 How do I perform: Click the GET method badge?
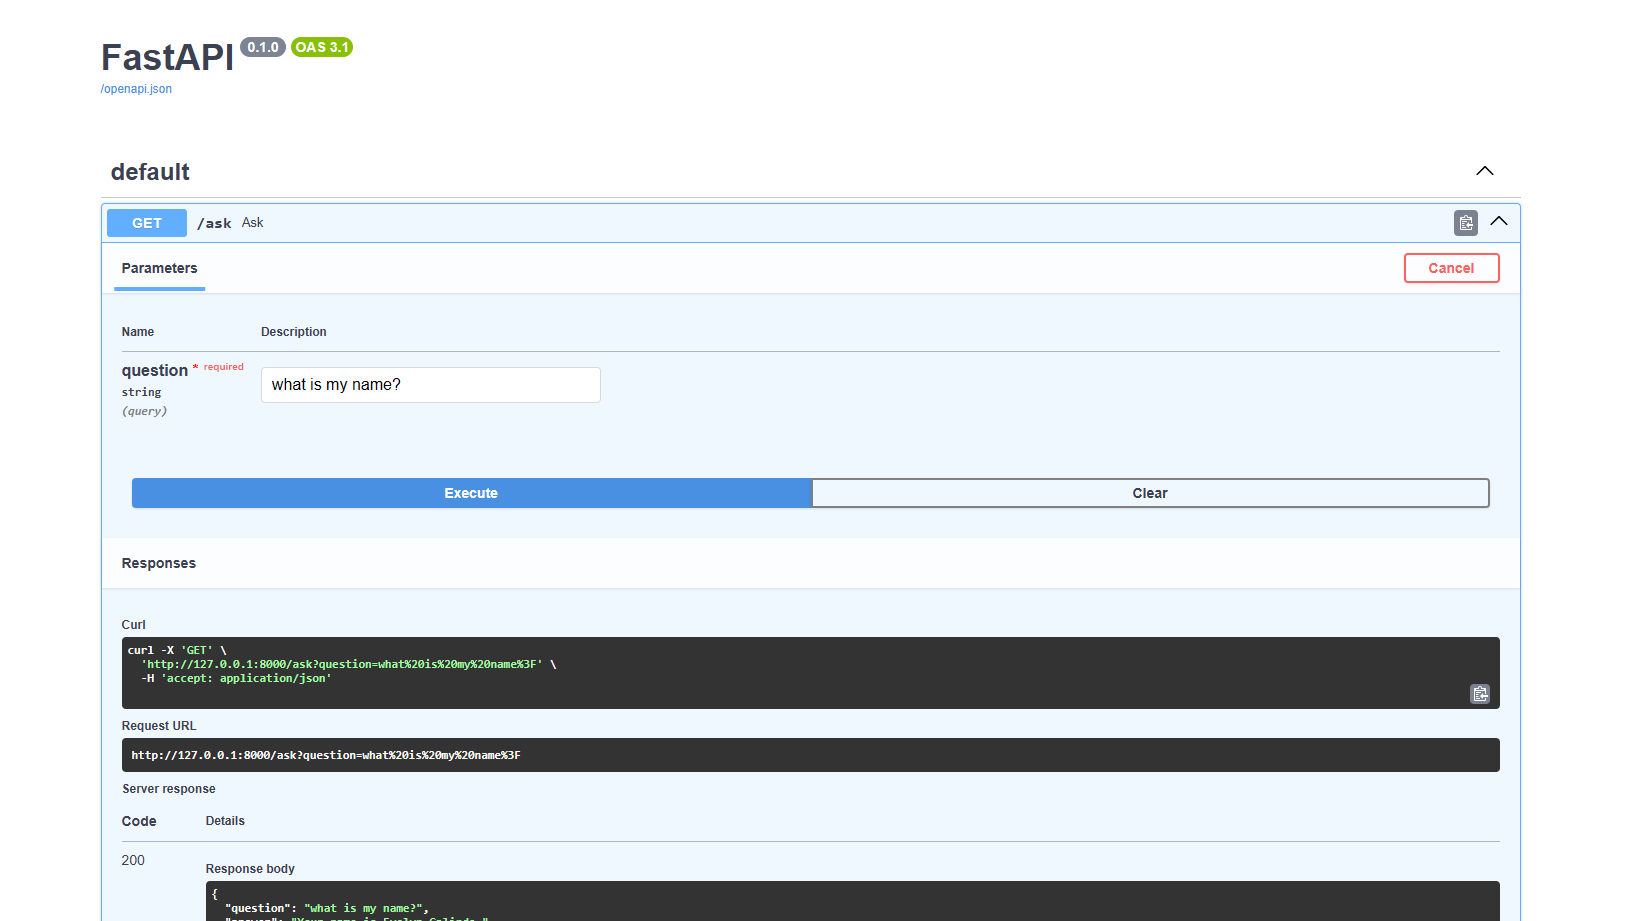(147, 223)
